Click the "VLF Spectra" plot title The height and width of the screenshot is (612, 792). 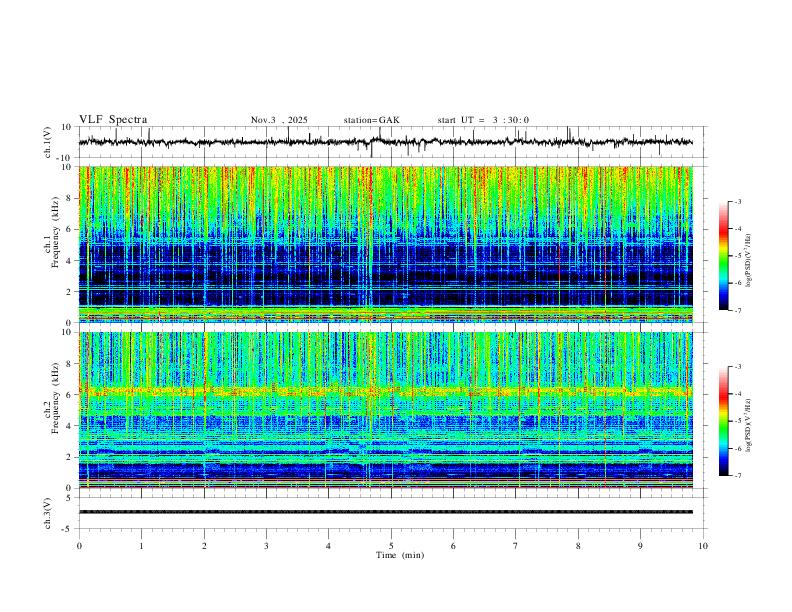pyautogui.click(x=113, y=120)
